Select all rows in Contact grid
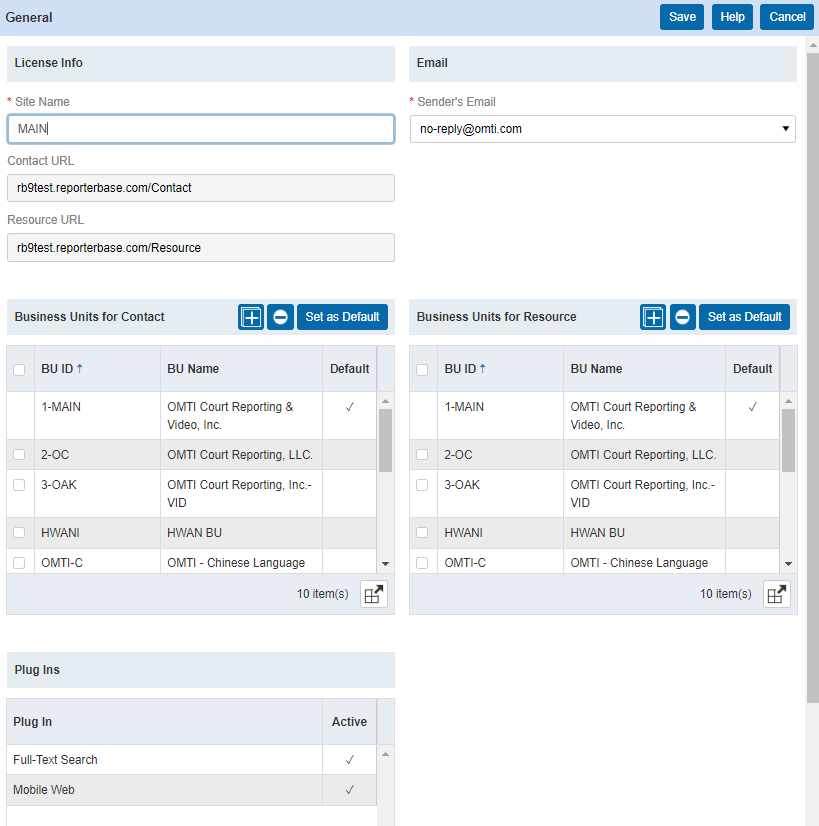Image resolution: width=819 pixels, height=826 pixels. (19, 370)
